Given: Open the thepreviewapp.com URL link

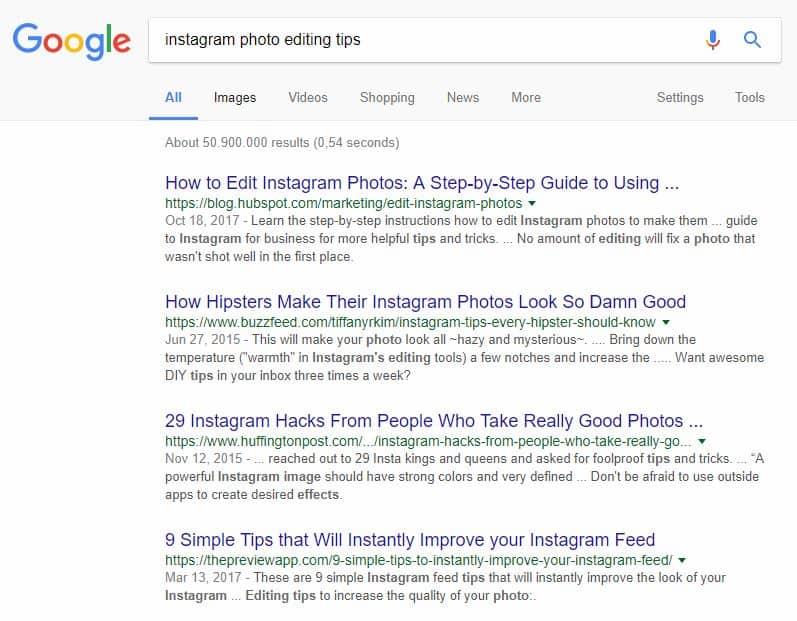Looking at the screenshot, I should 419,560.
